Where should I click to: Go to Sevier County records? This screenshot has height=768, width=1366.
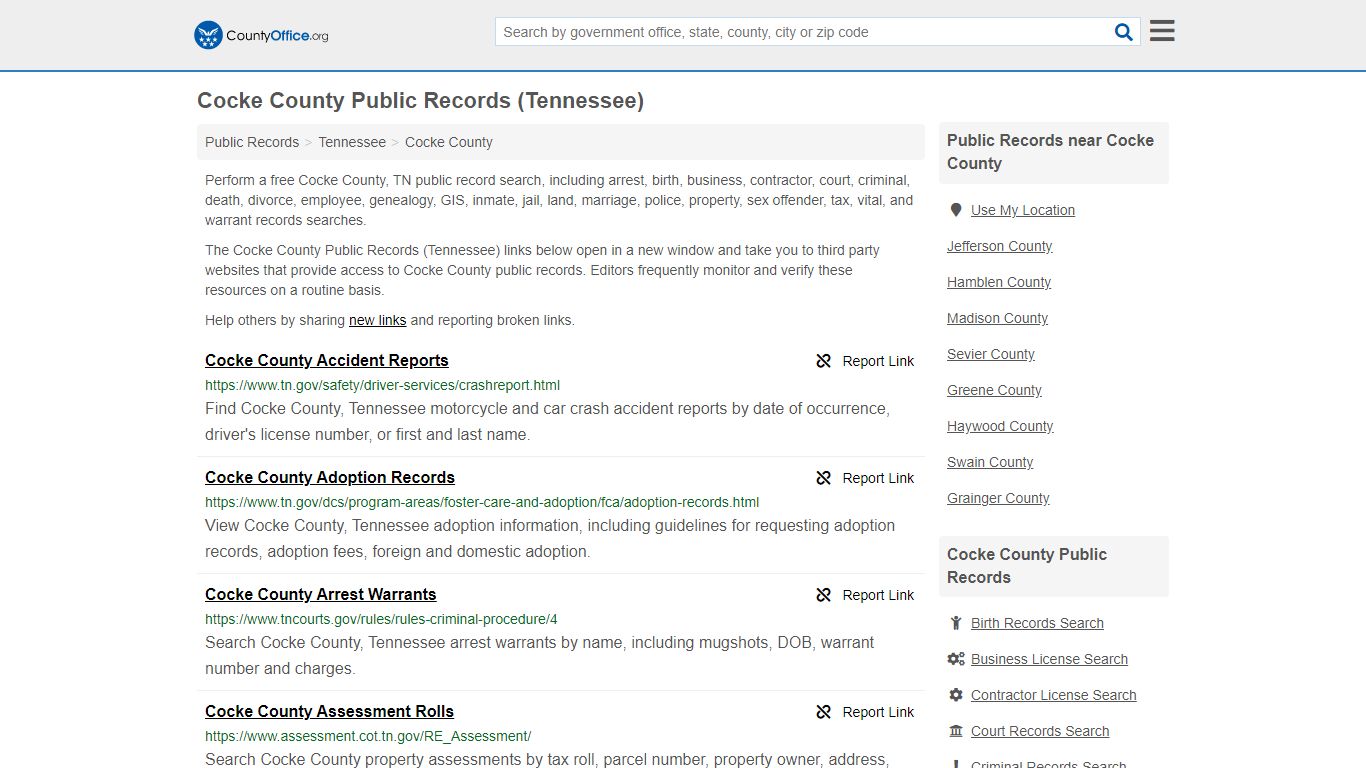991,354
